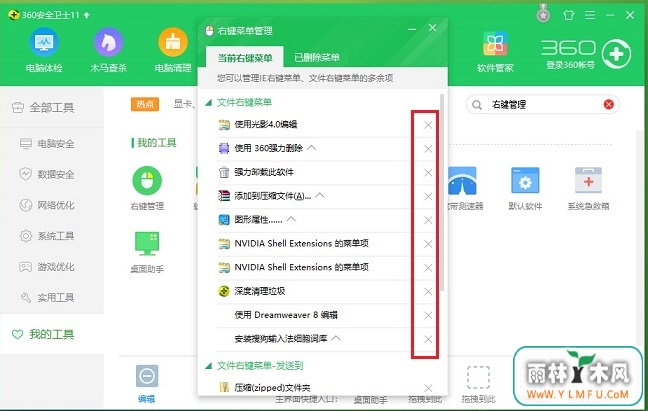
Task: Switch to the 已删除菜单 tab
Action: [317, 57]
